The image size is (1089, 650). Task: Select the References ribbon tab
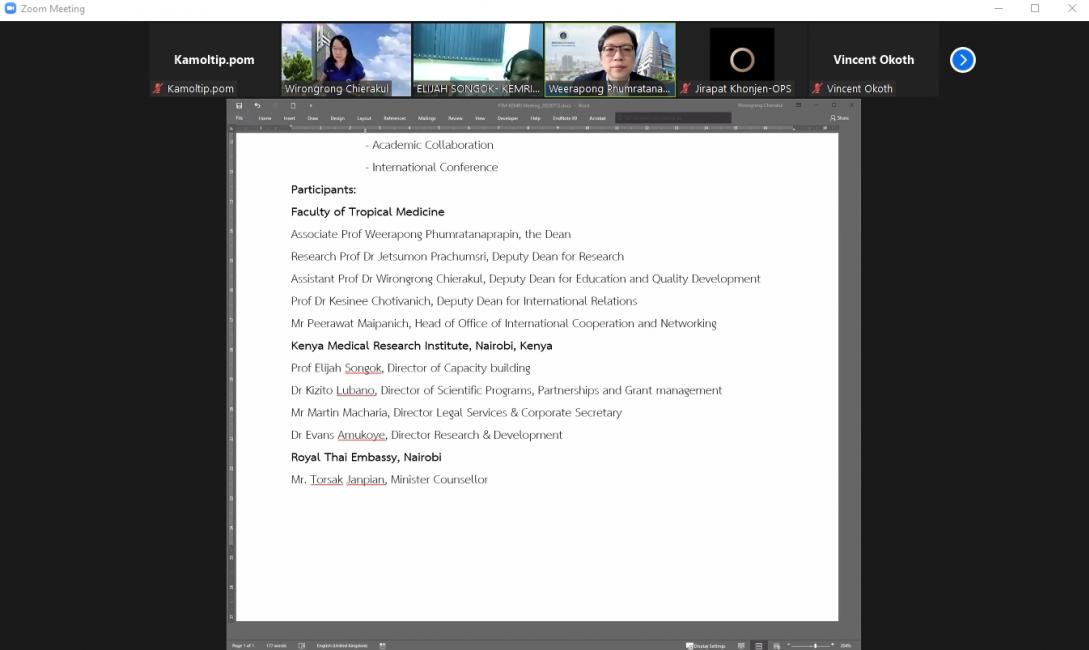point(394,118)
